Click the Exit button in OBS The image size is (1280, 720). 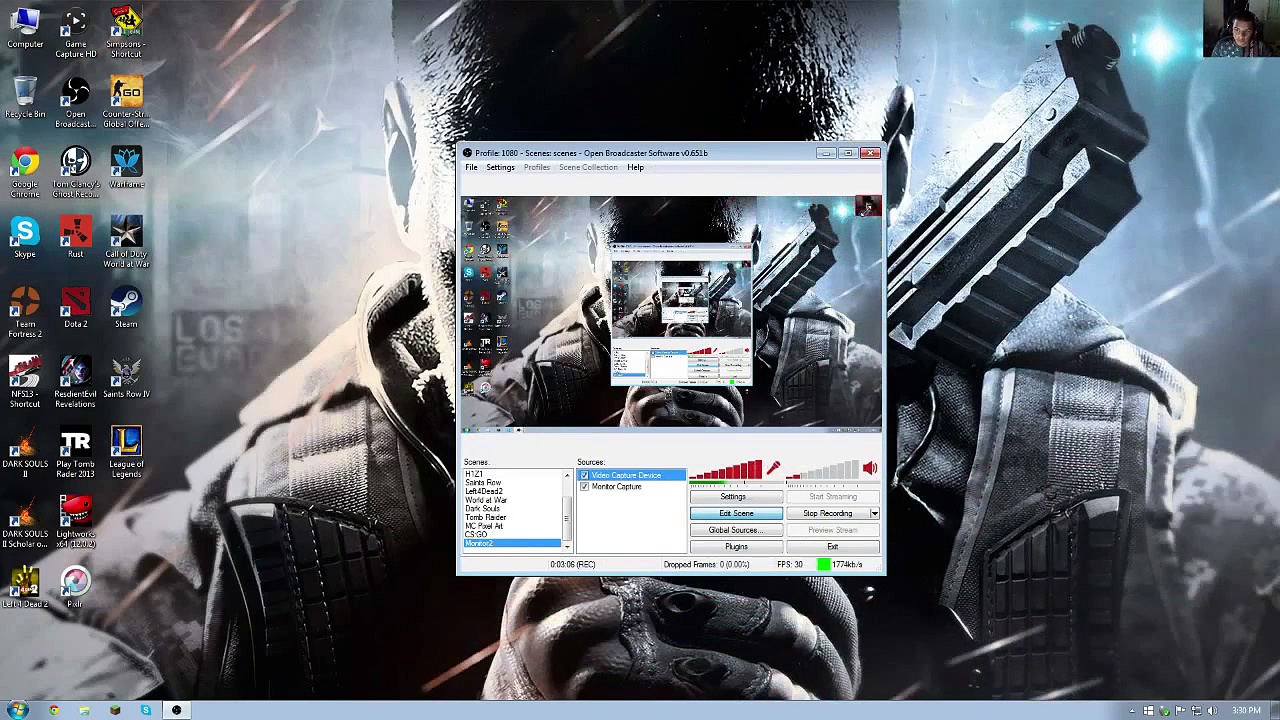coord(833,547)
